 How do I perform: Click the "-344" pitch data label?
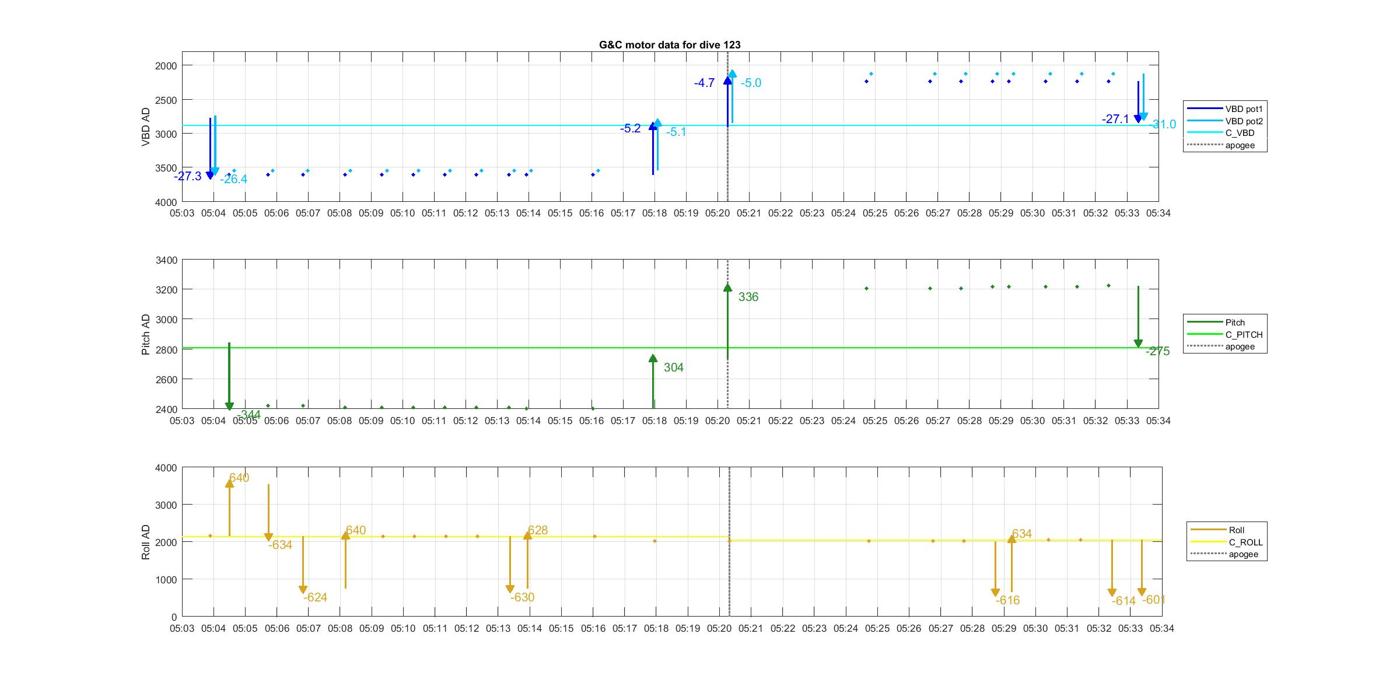point(249,414)
